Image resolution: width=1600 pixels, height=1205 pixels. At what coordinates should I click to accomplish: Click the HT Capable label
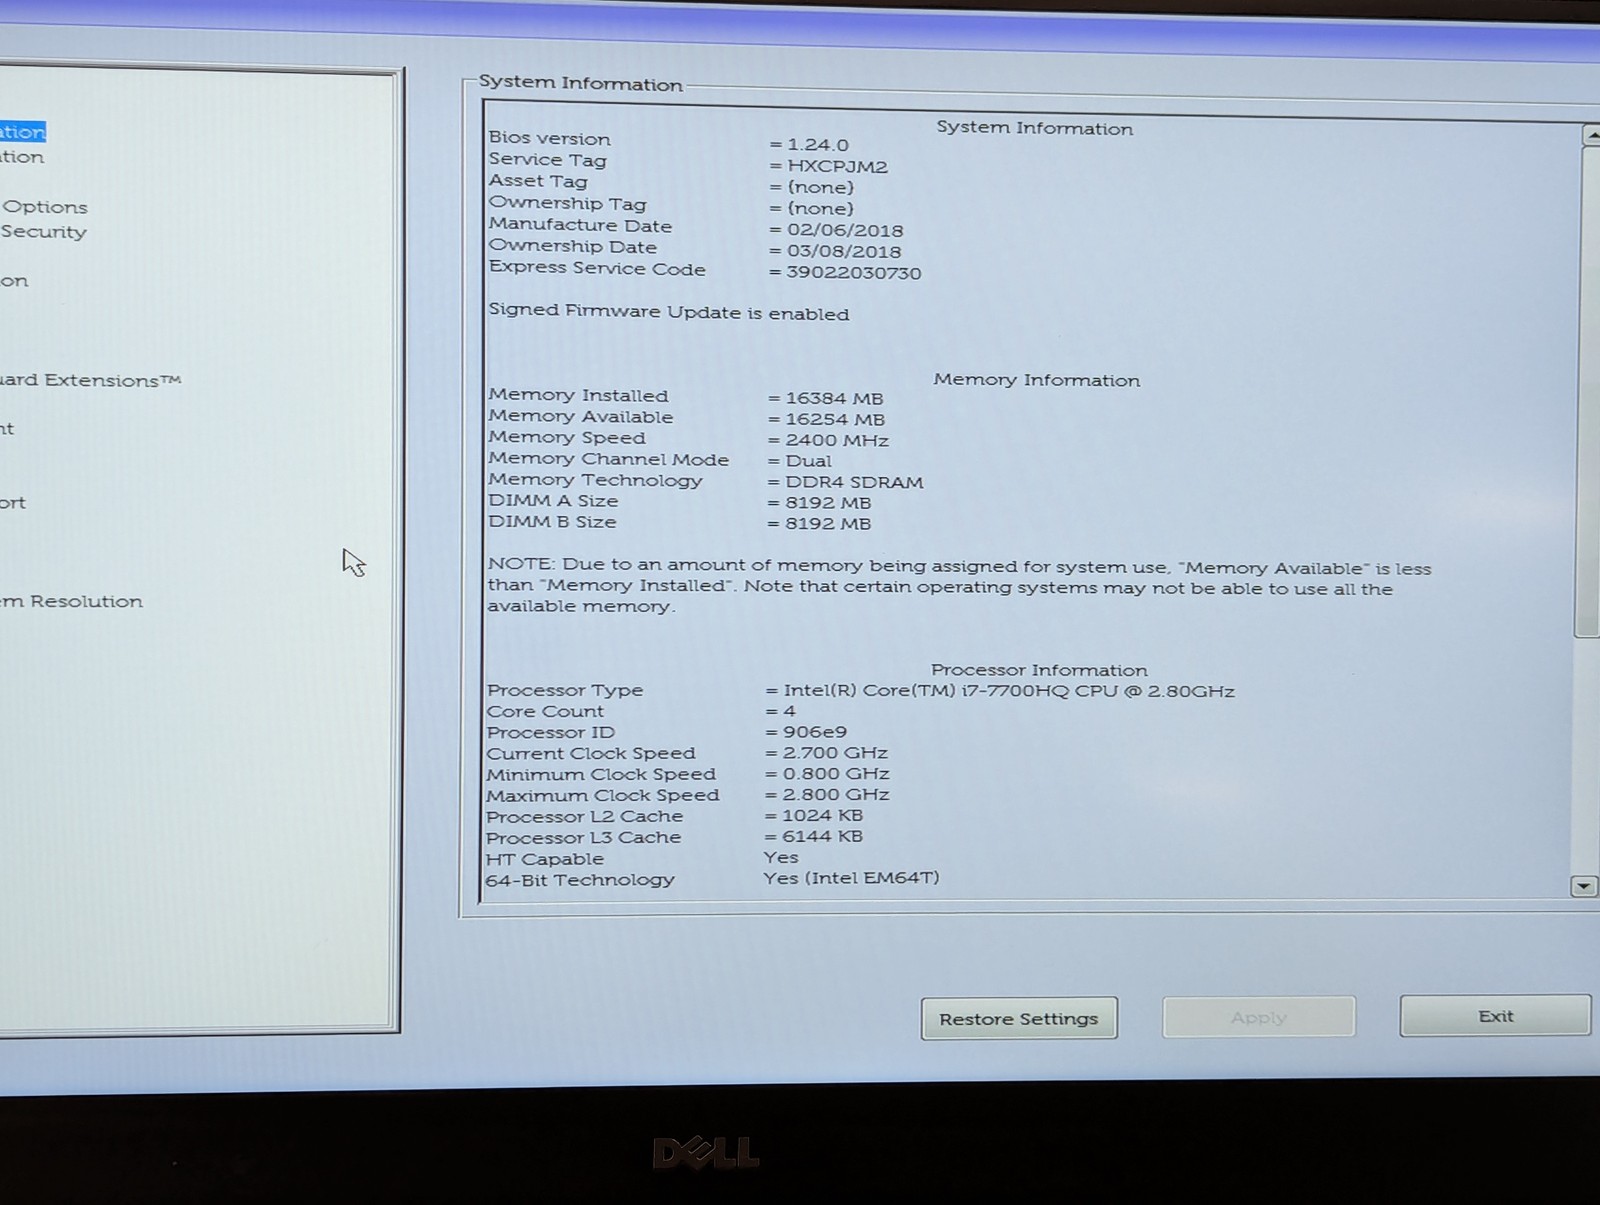[x=545, y=859]
